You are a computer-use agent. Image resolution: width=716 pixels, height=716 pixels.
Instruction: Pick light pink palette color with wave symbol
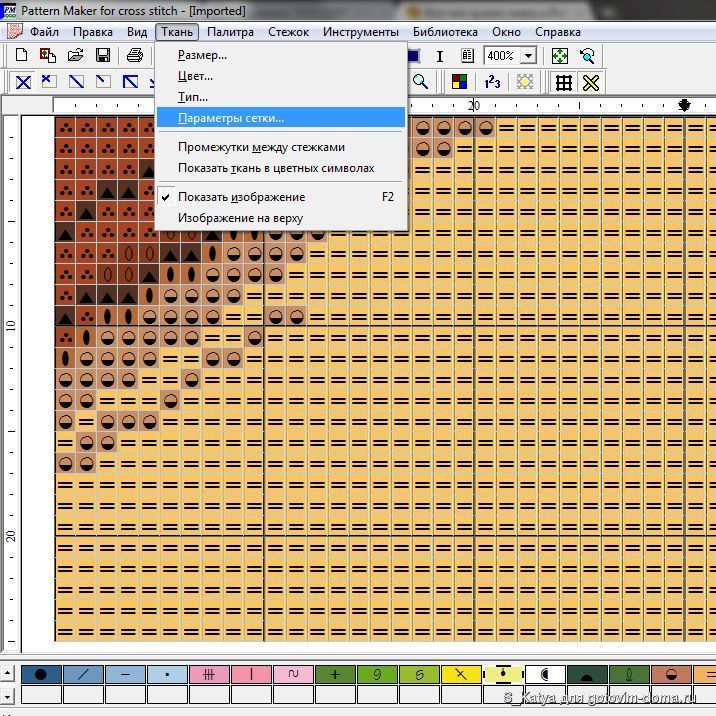coord(293,674)
